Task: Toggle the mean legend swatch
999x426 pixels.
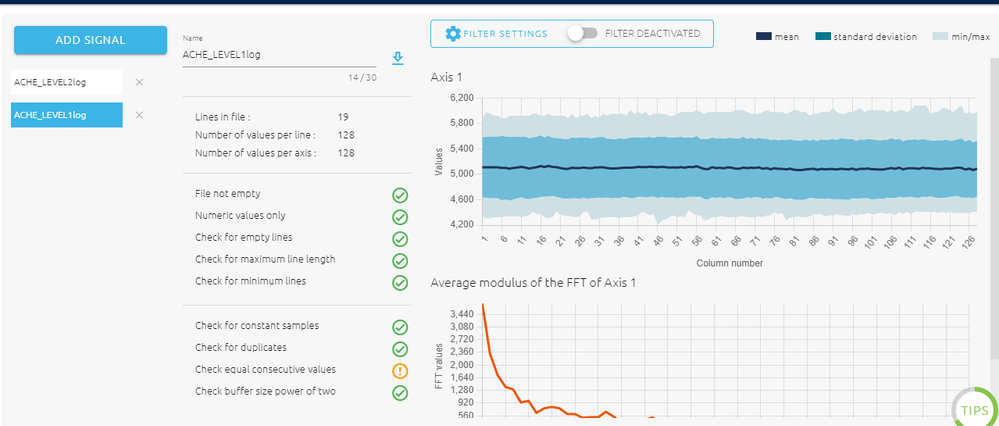Action: (x=764, y=37)
